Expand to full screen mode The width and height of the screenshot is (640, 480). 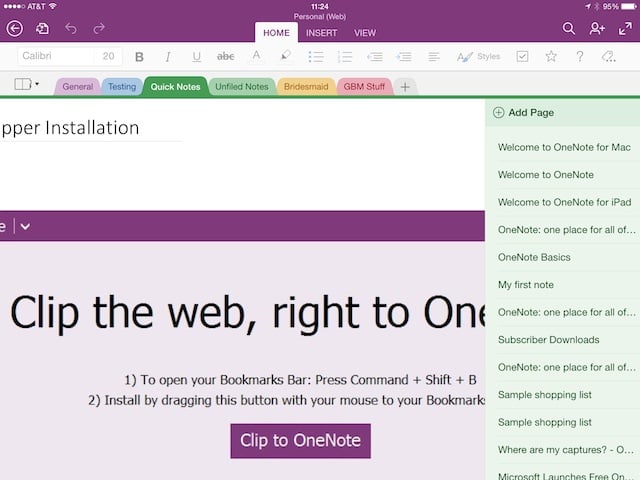(625, 29)
